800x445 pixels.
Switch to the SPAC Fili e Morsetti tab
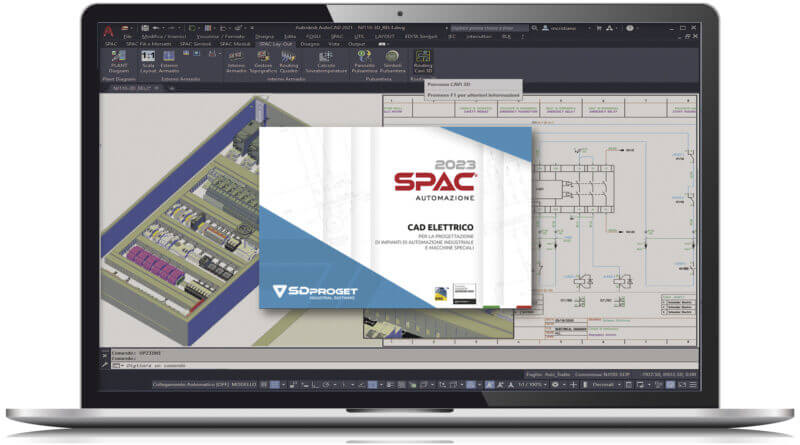[140, 44]
